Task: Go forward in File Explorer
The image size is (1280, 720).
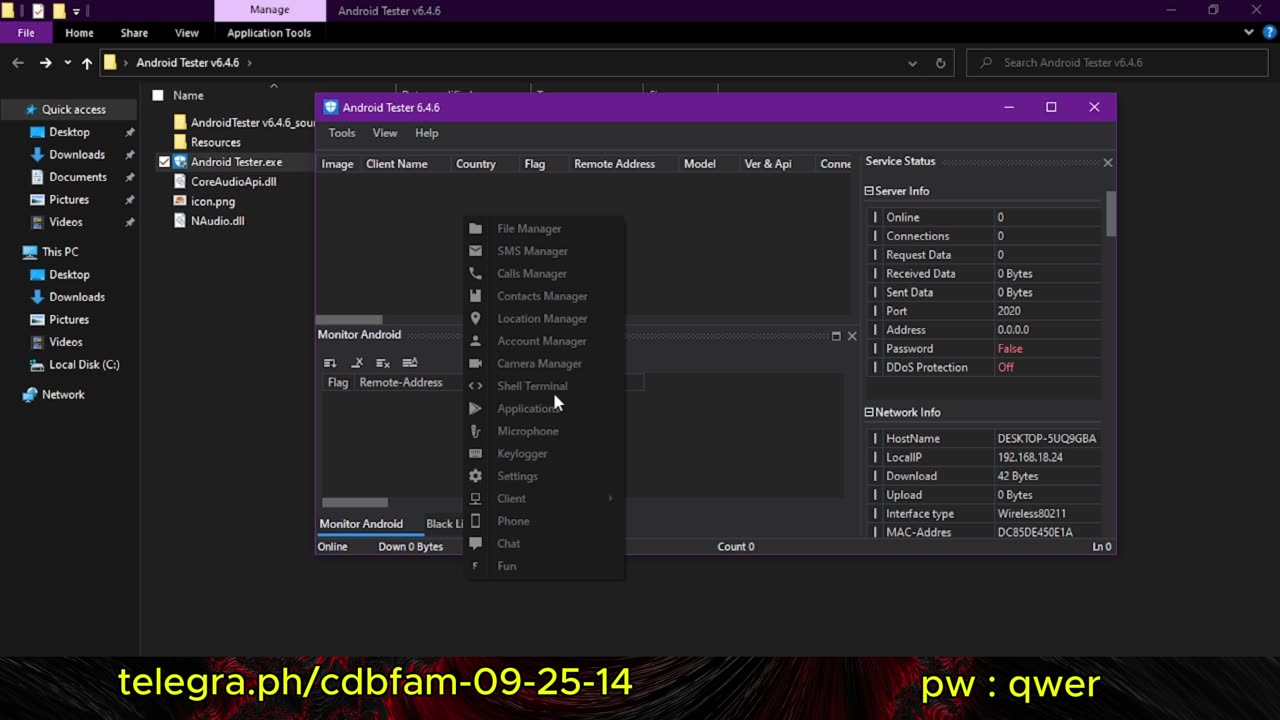Action: (45, 63)
